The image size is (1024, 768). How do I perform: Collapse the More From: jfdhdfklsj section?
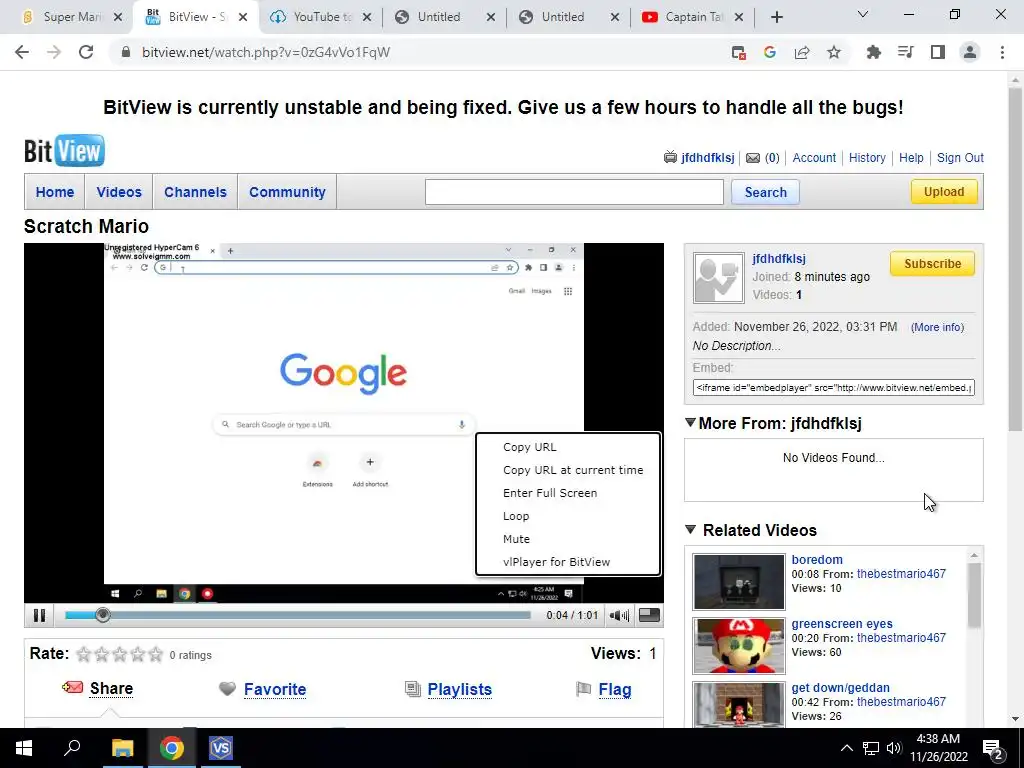[690, 423]
